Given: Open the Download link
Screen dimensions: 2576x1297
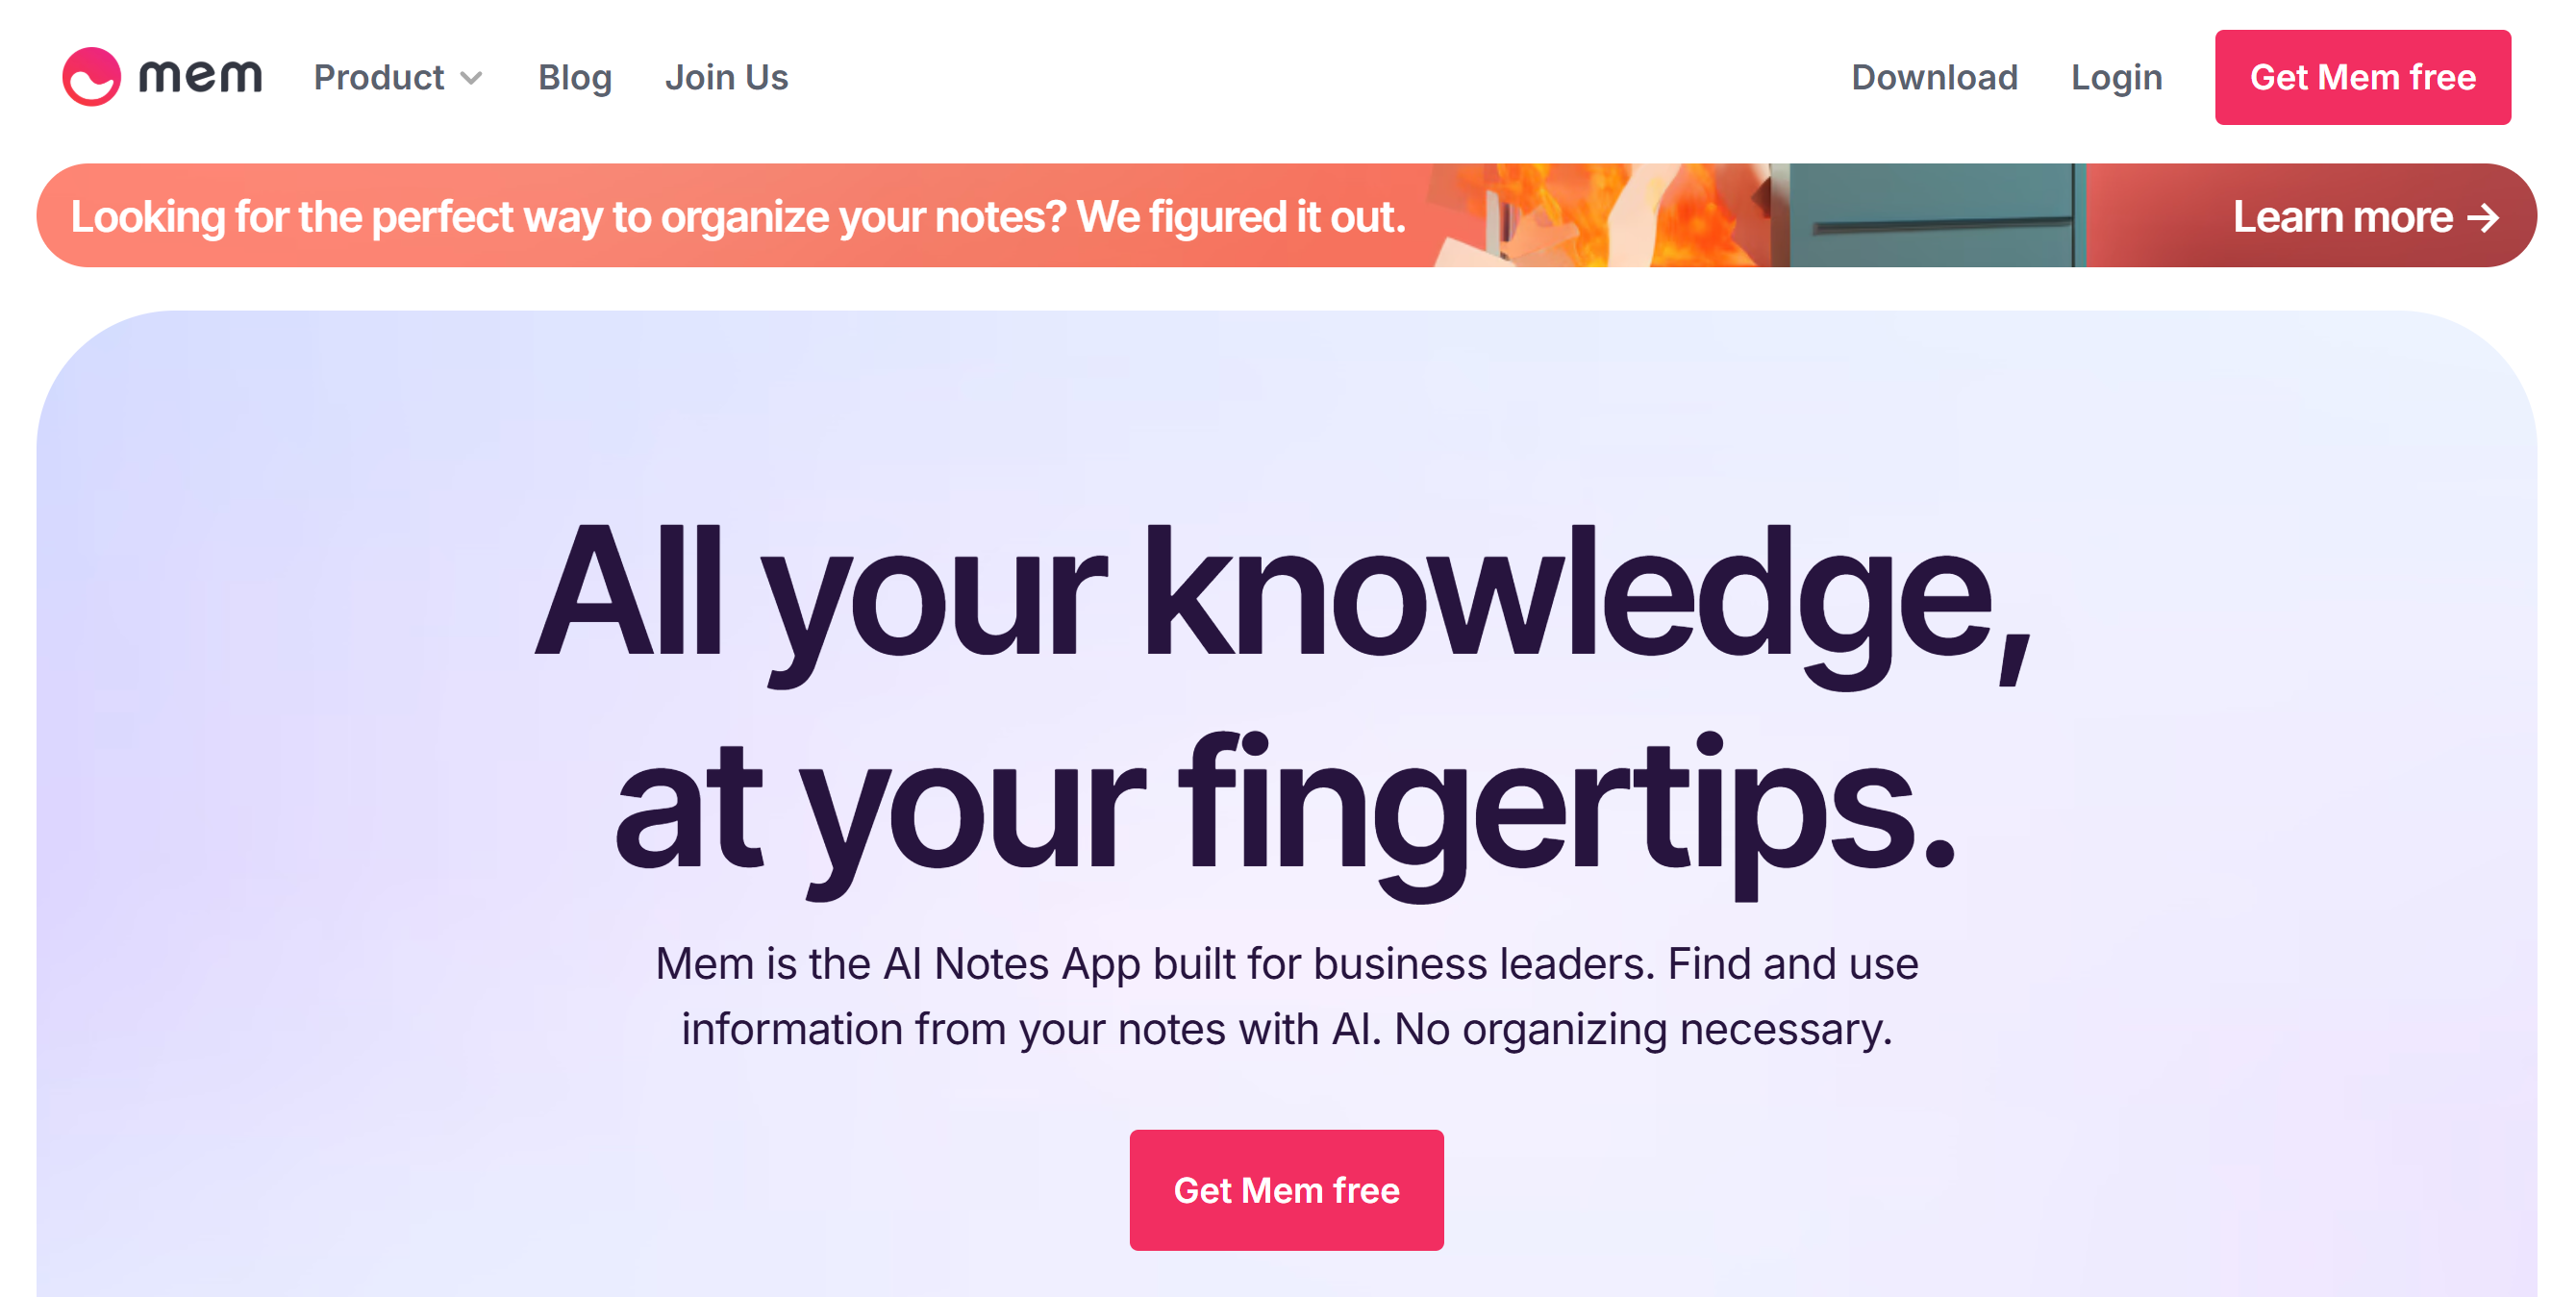Looking at the screenshot, I should pos(1934,77).
